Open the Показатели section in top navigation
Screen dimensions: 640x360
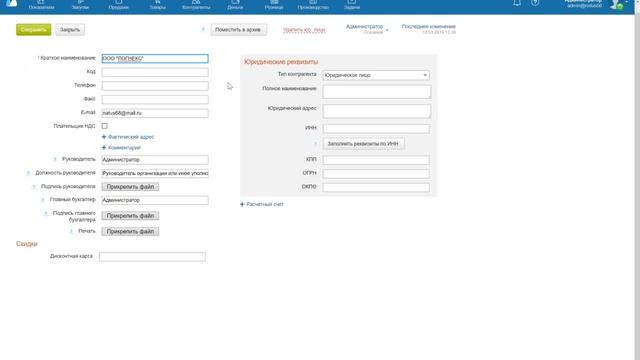coord(41,5)
